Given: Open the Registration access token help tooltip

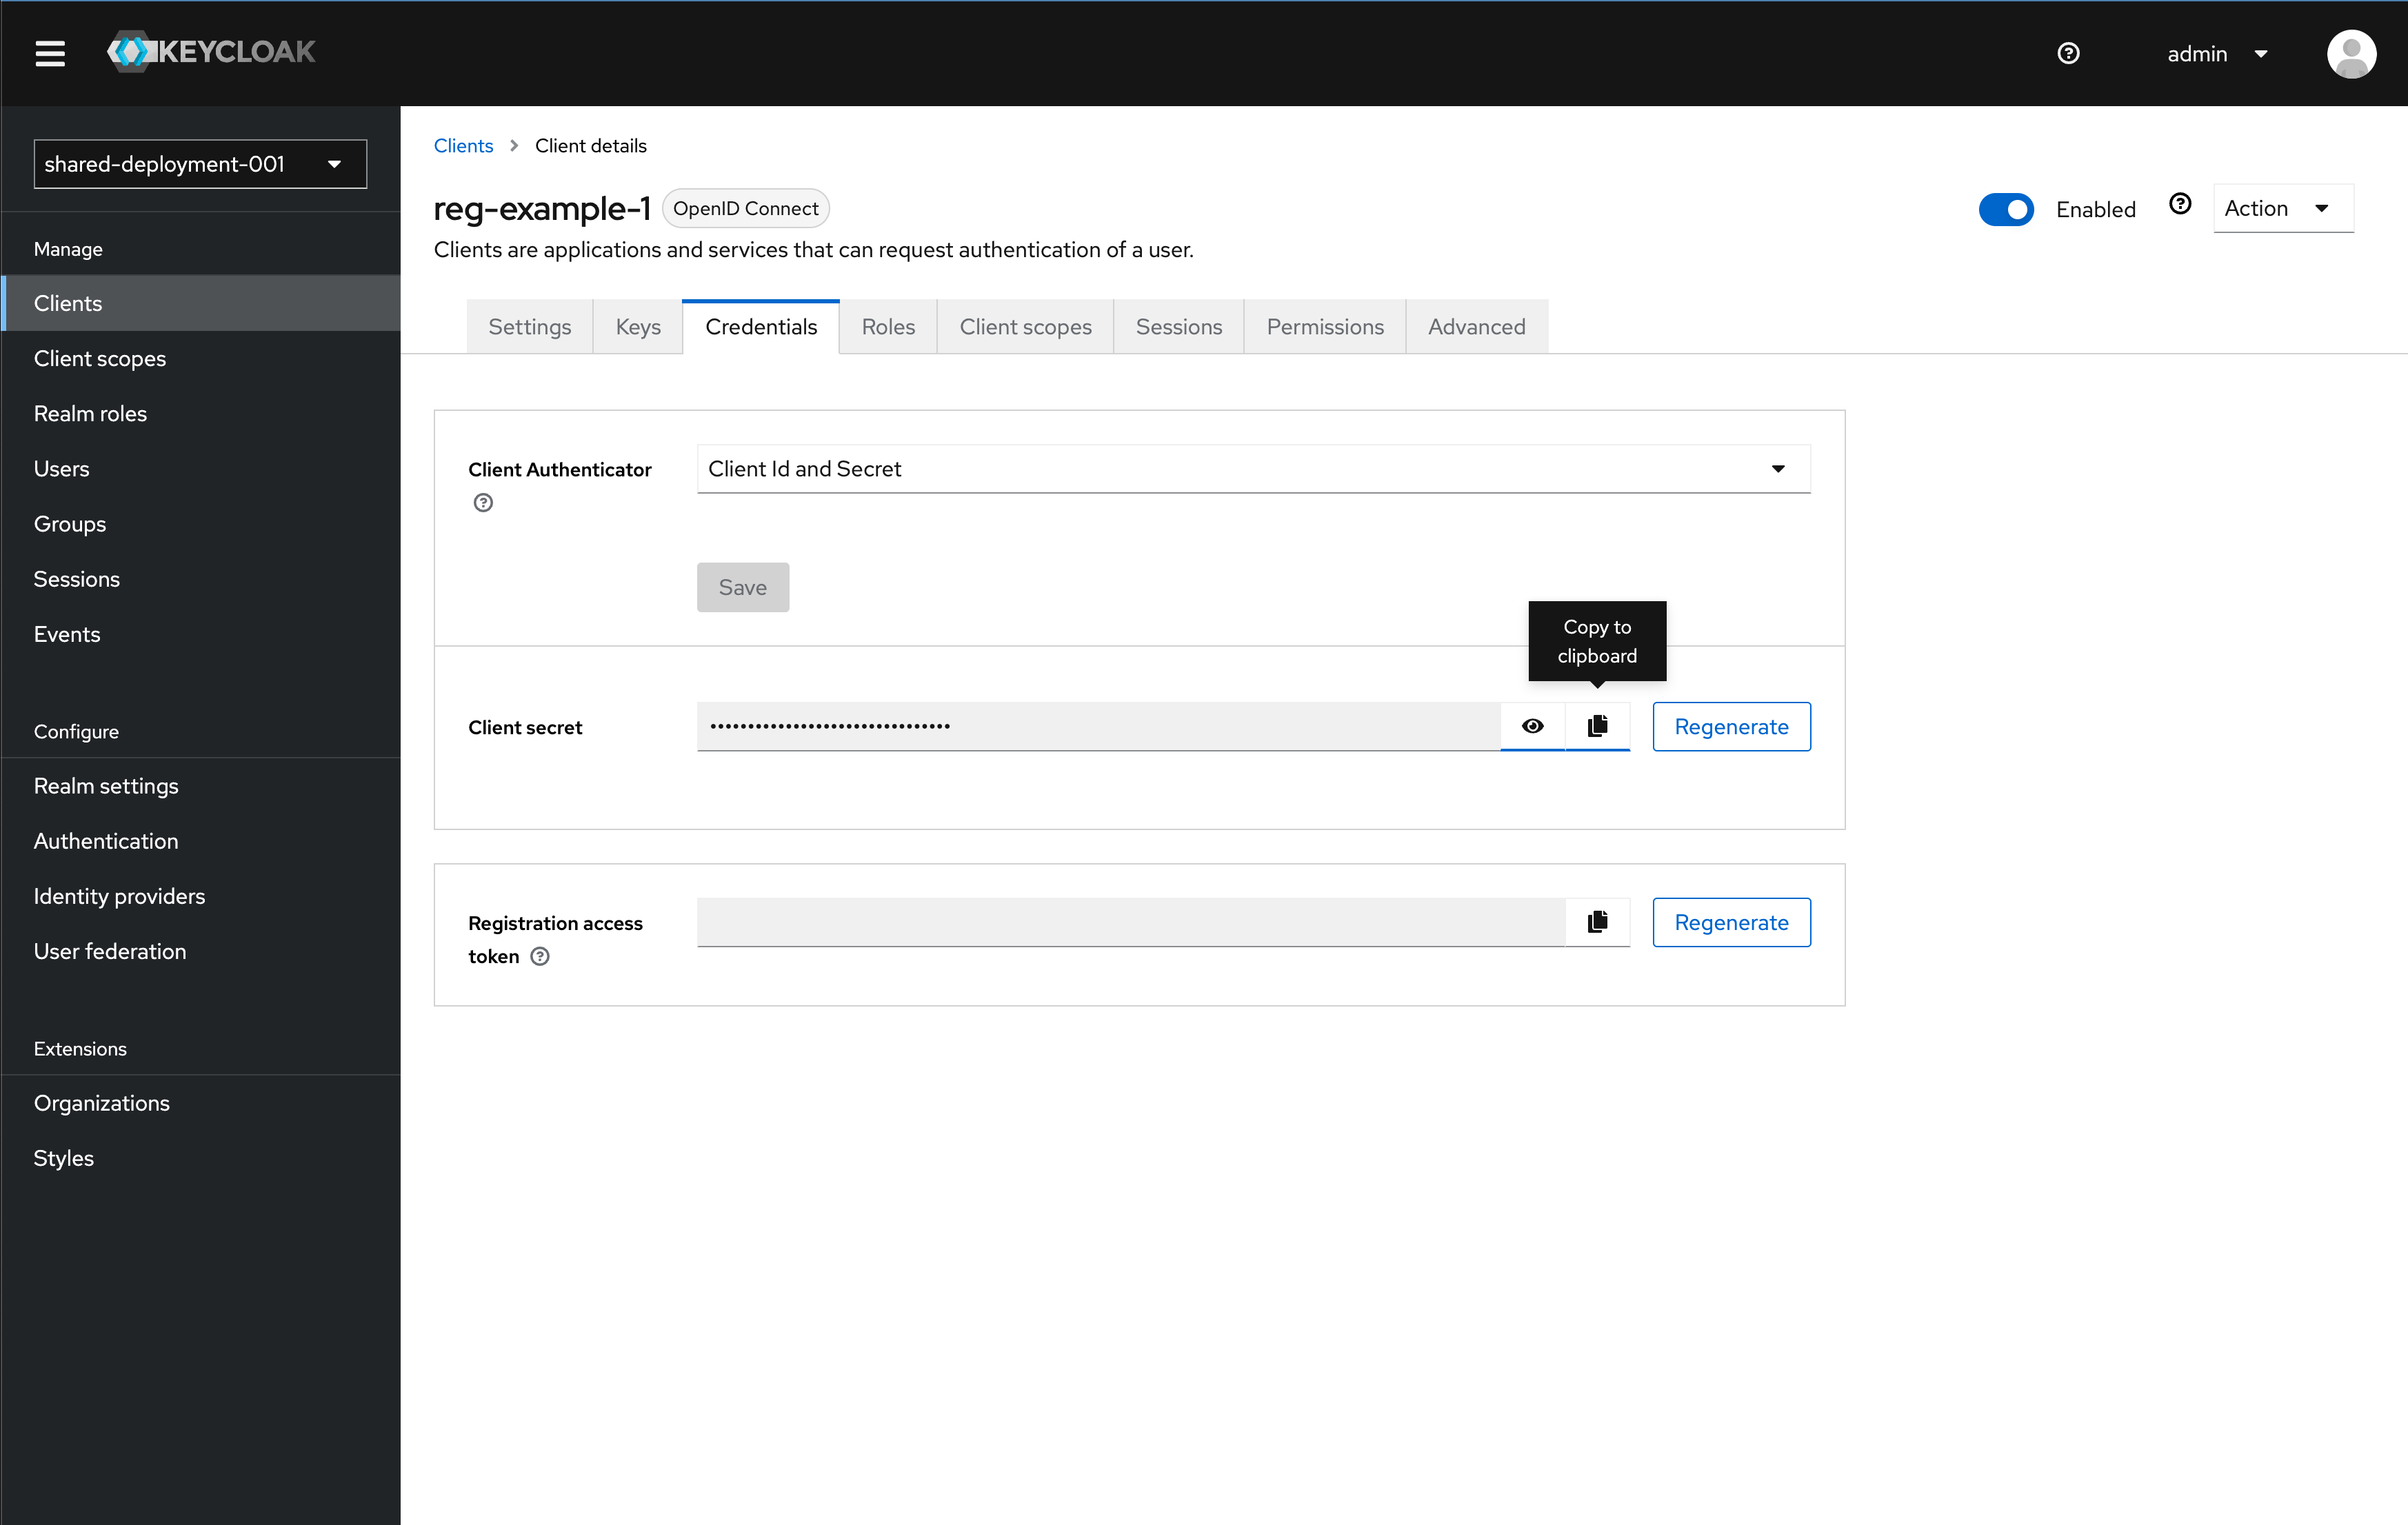Looking at the screenshot, I should pyautogui.click(x=541, y=956).
